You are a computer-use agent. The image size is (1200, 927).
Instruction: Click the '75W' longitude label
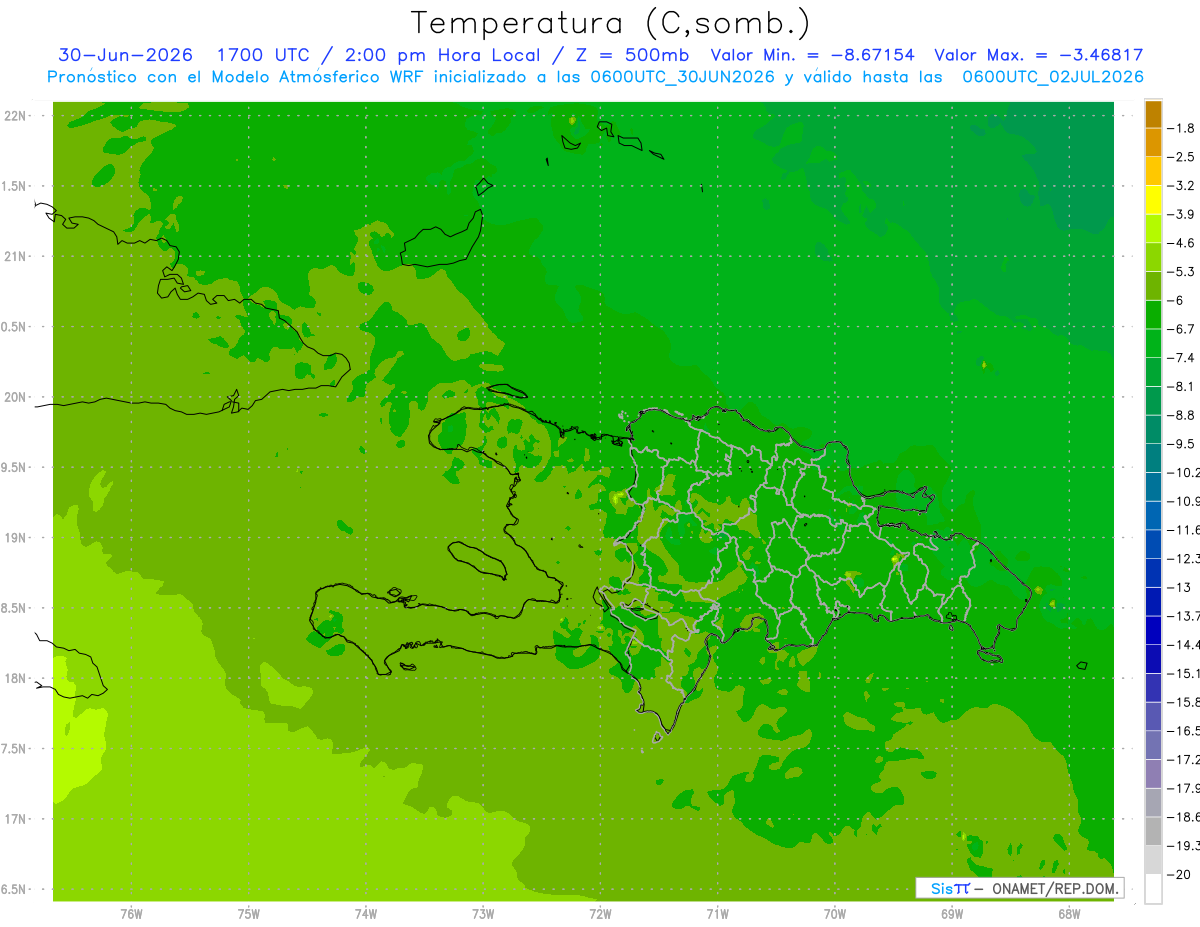(x=249, y=914)
